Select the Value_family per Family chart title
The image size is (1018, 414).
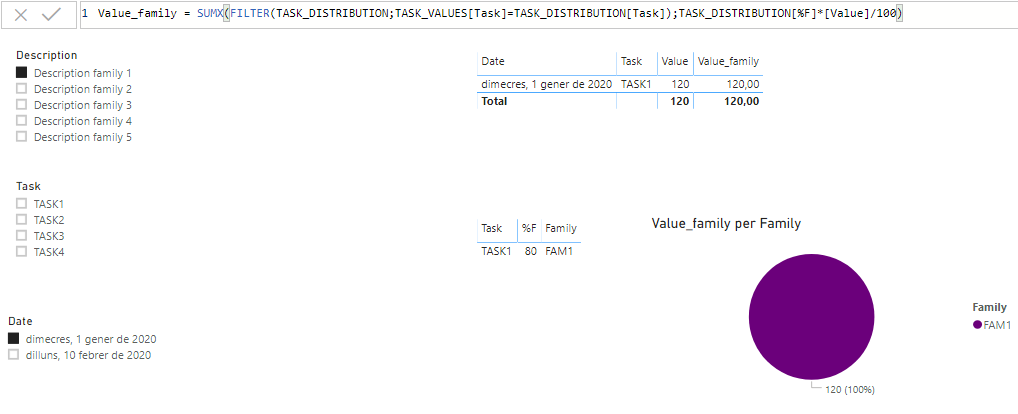(726, 224)
